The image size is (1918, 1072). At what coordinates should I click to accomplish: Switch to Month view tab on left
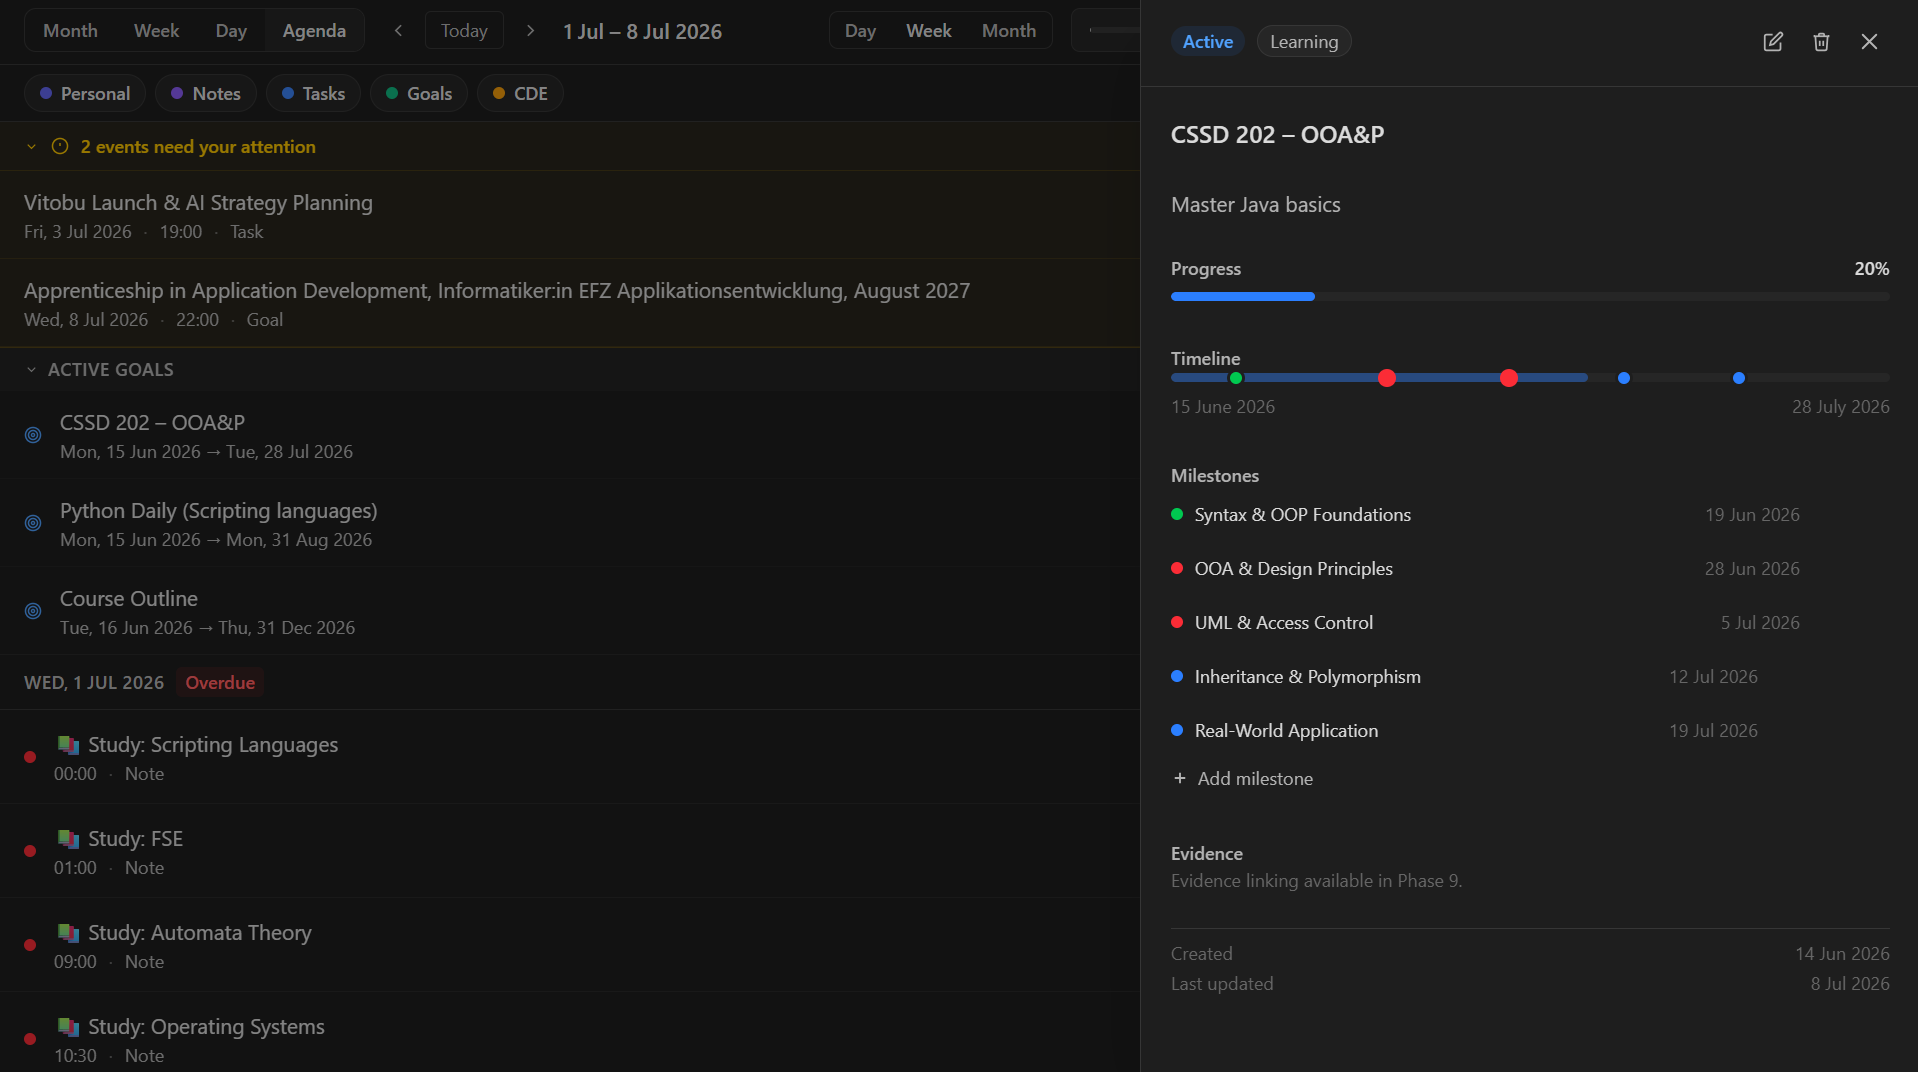click(70, 31)
